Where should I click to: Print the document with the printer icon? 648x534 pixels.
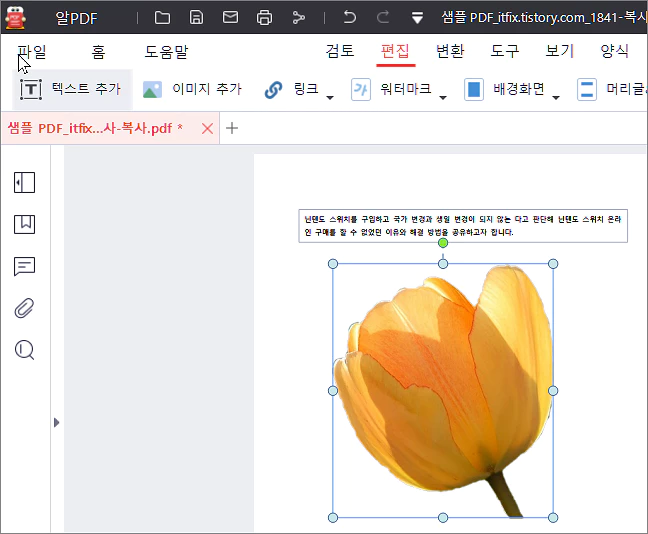click(264, 17)
